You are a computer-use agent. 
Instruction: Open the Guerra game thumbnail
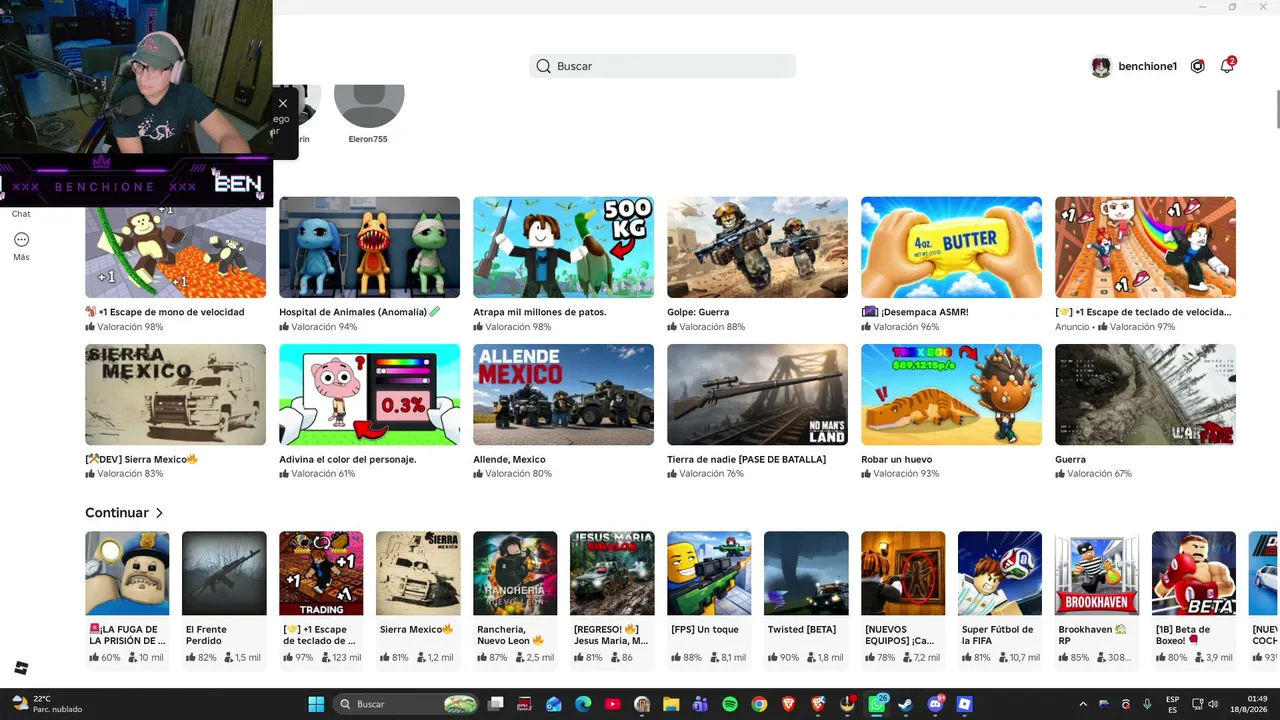(x=1146, y=395)
